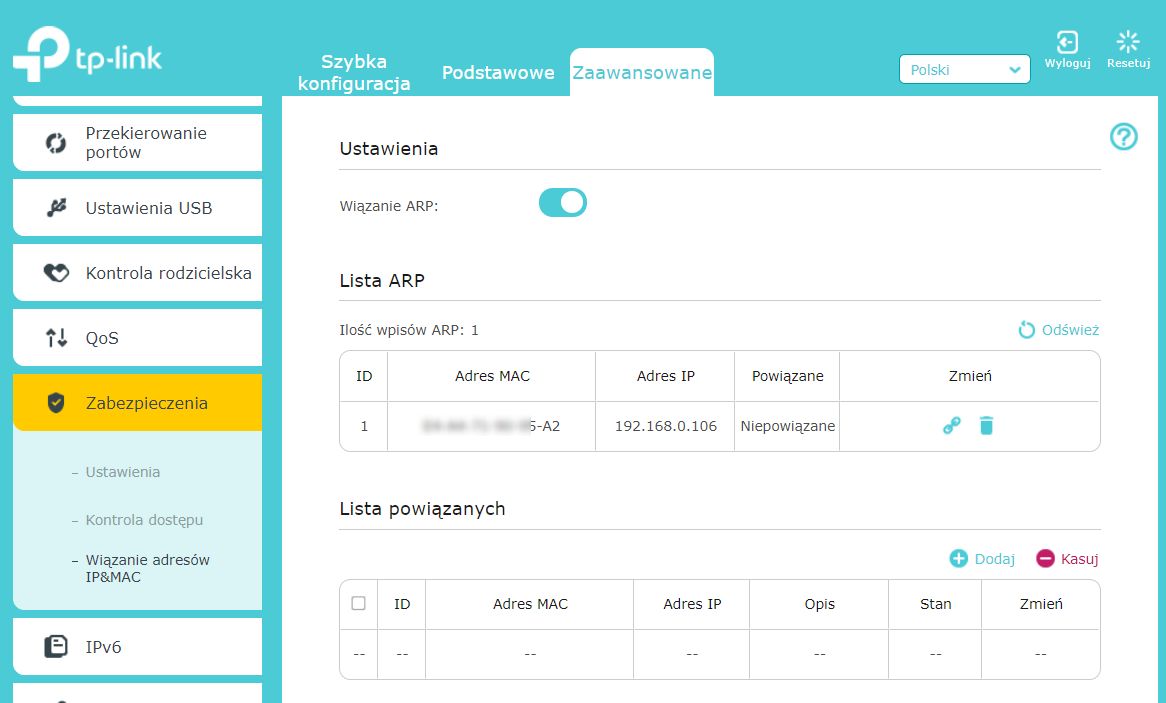
Task: Open help via the question mark icon
Action: (x=1124, y=136)
